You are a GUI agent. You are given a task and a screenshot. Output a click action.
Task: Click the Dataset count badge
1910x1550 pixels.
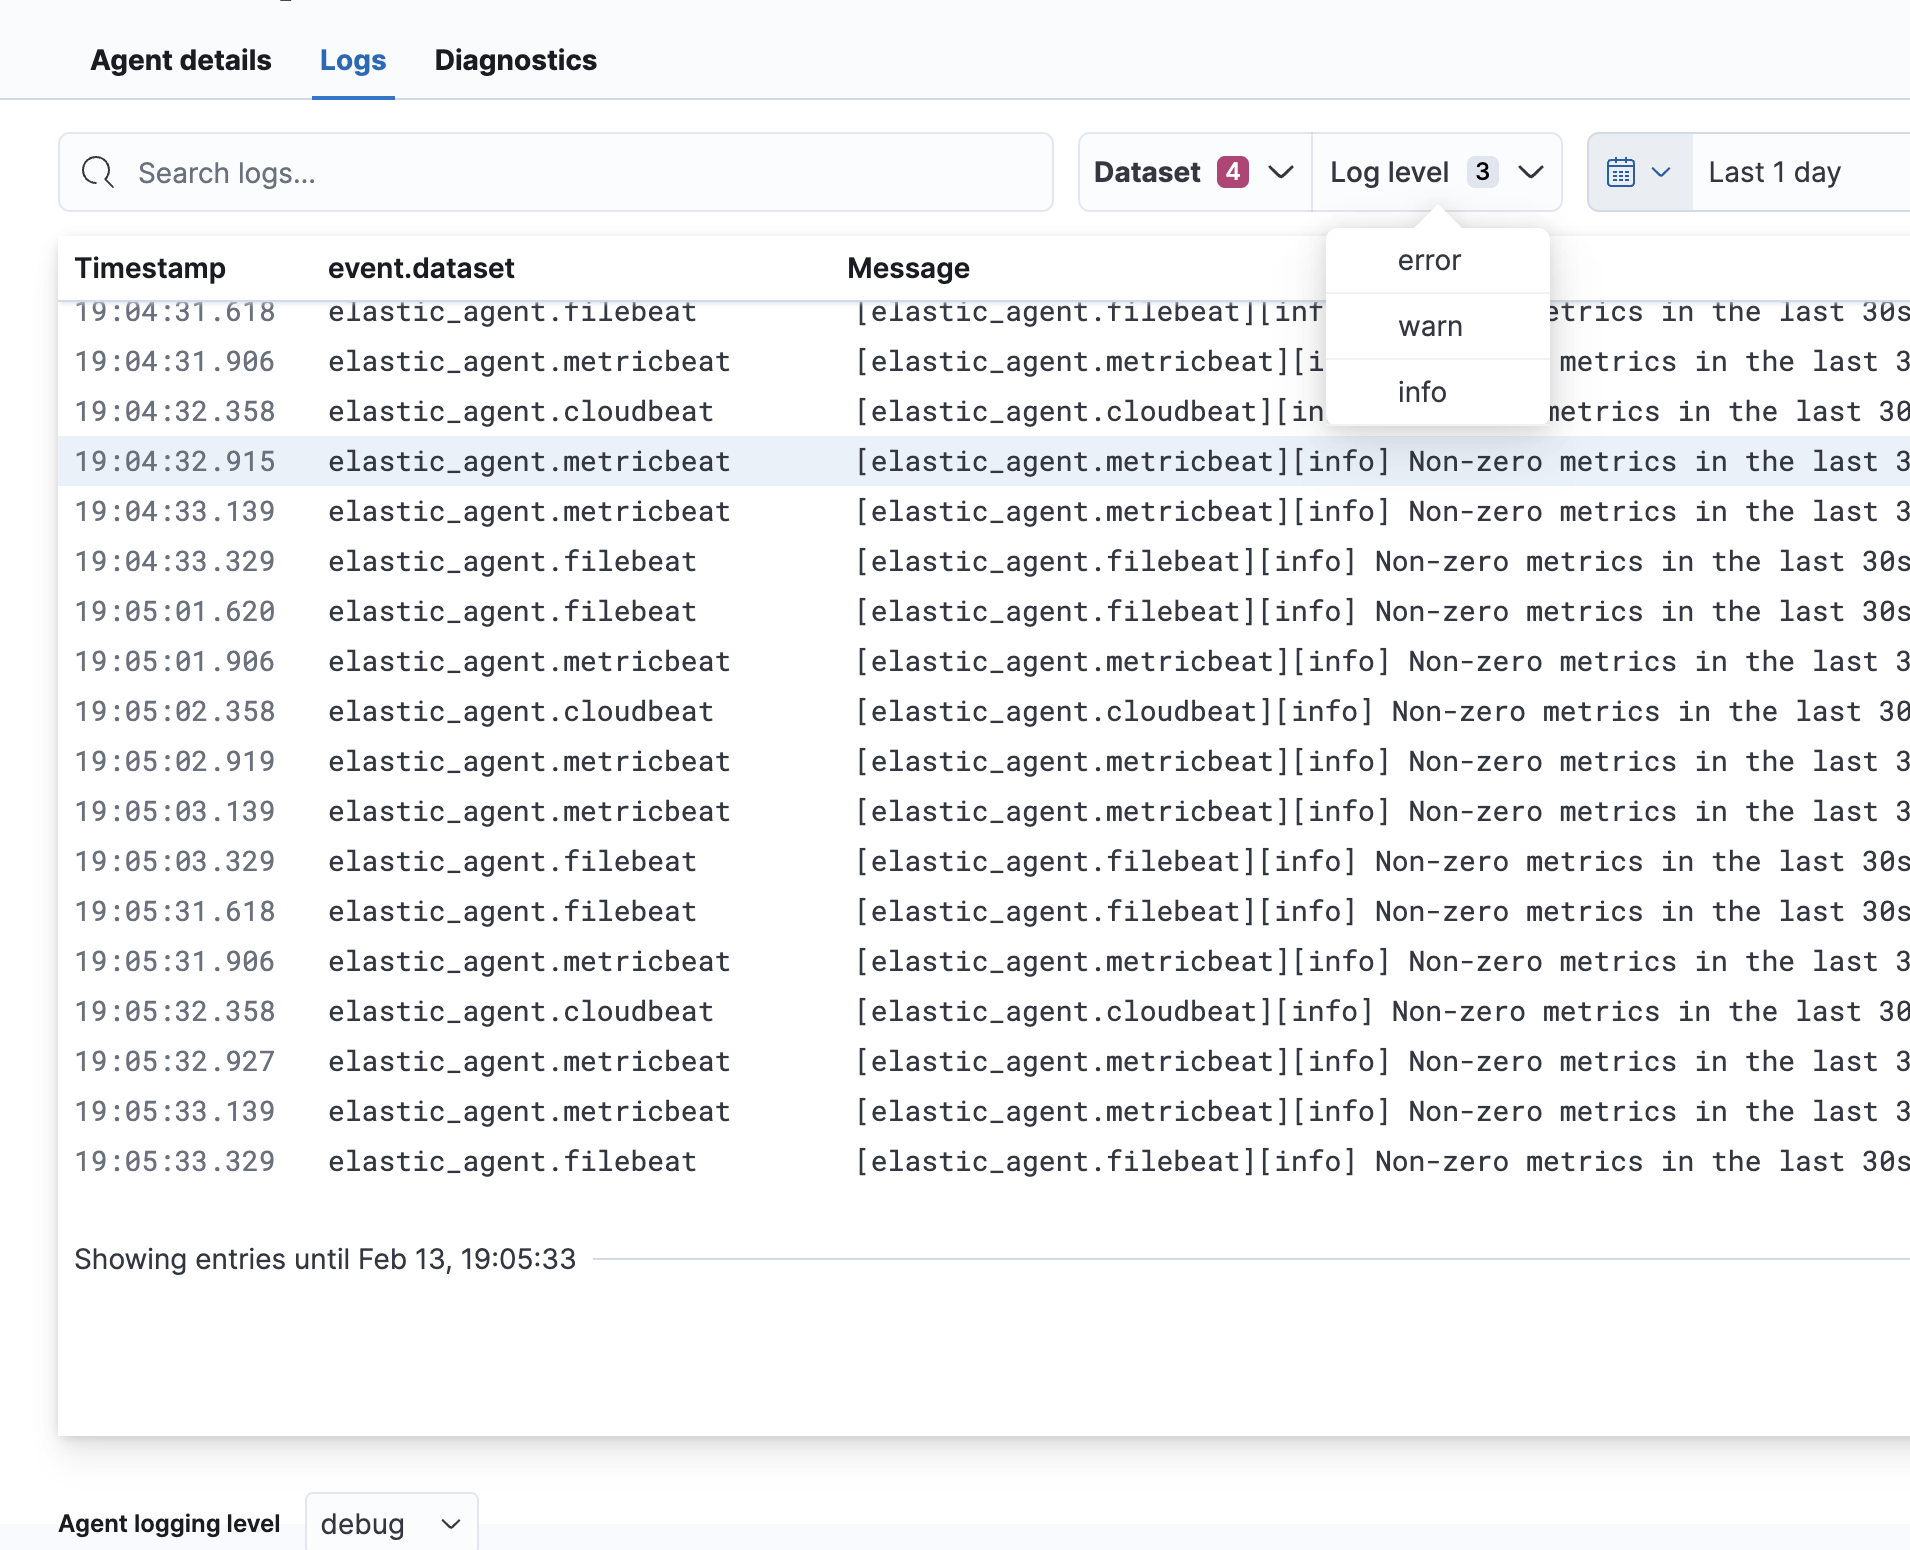(1233, 171)
